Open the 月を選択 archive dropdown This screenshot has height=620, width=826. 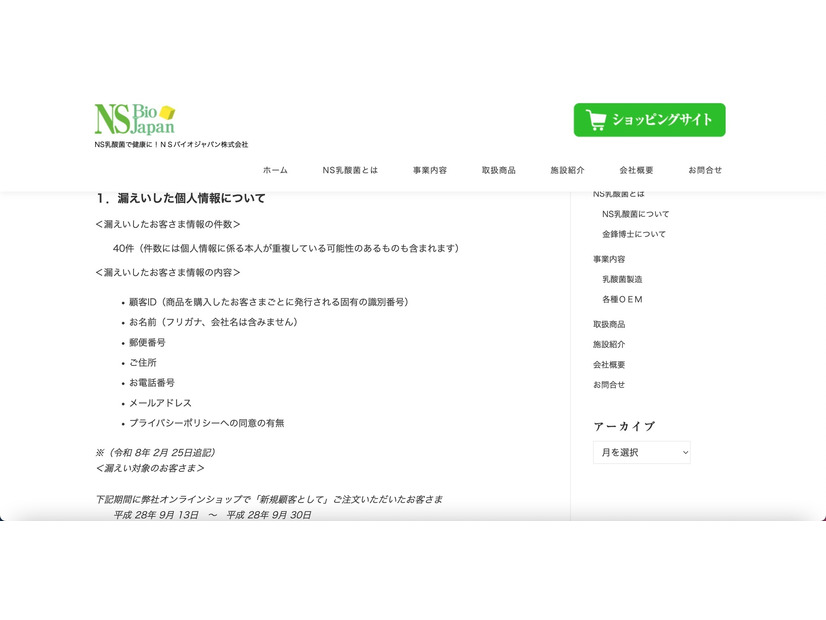(x=641, y=452)
